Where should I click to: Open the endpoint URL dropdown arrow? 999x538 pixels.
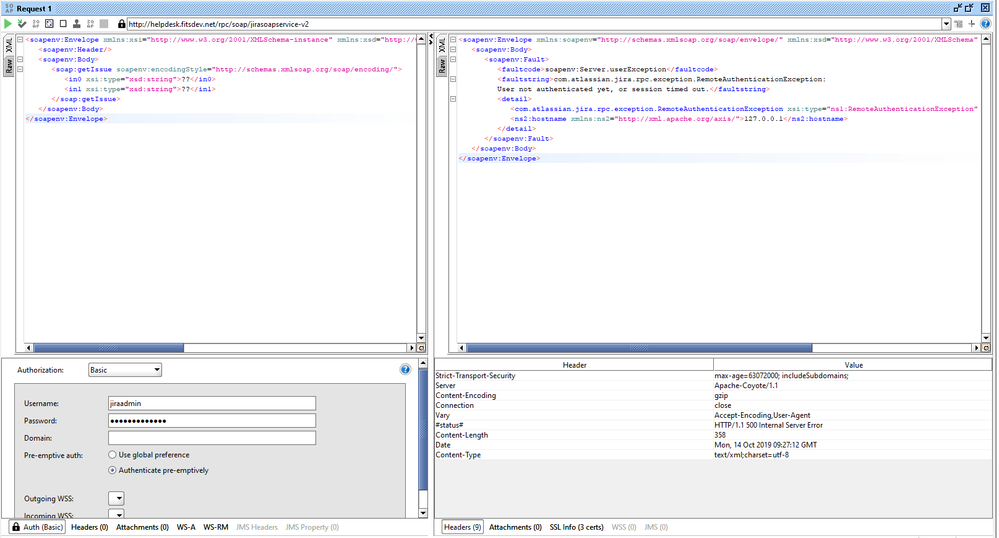coord(946,24)
